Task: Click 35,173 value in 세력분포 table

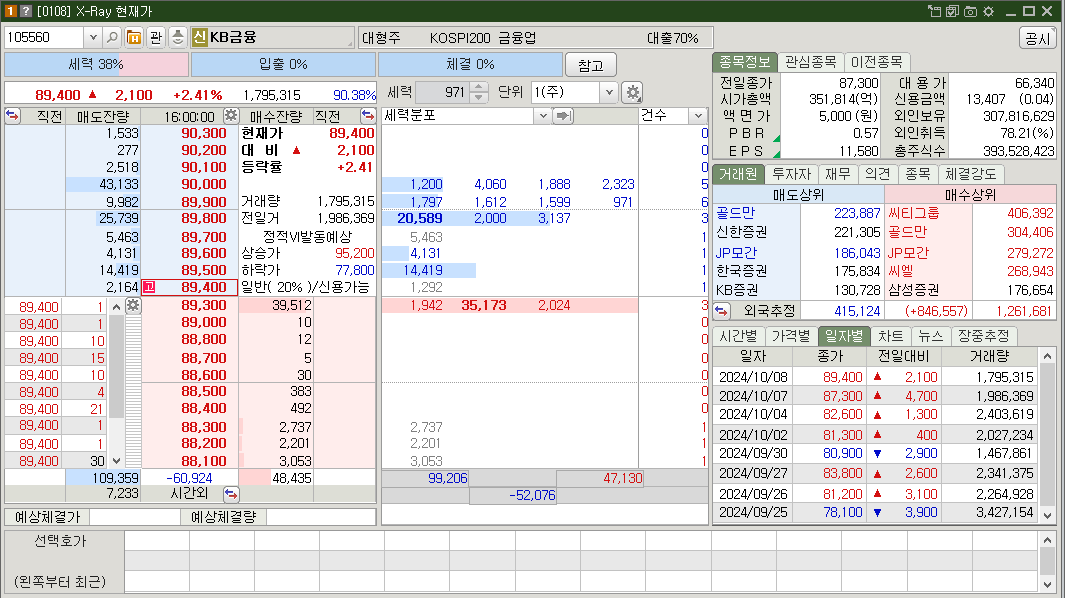Action: [x=484, y=305]
